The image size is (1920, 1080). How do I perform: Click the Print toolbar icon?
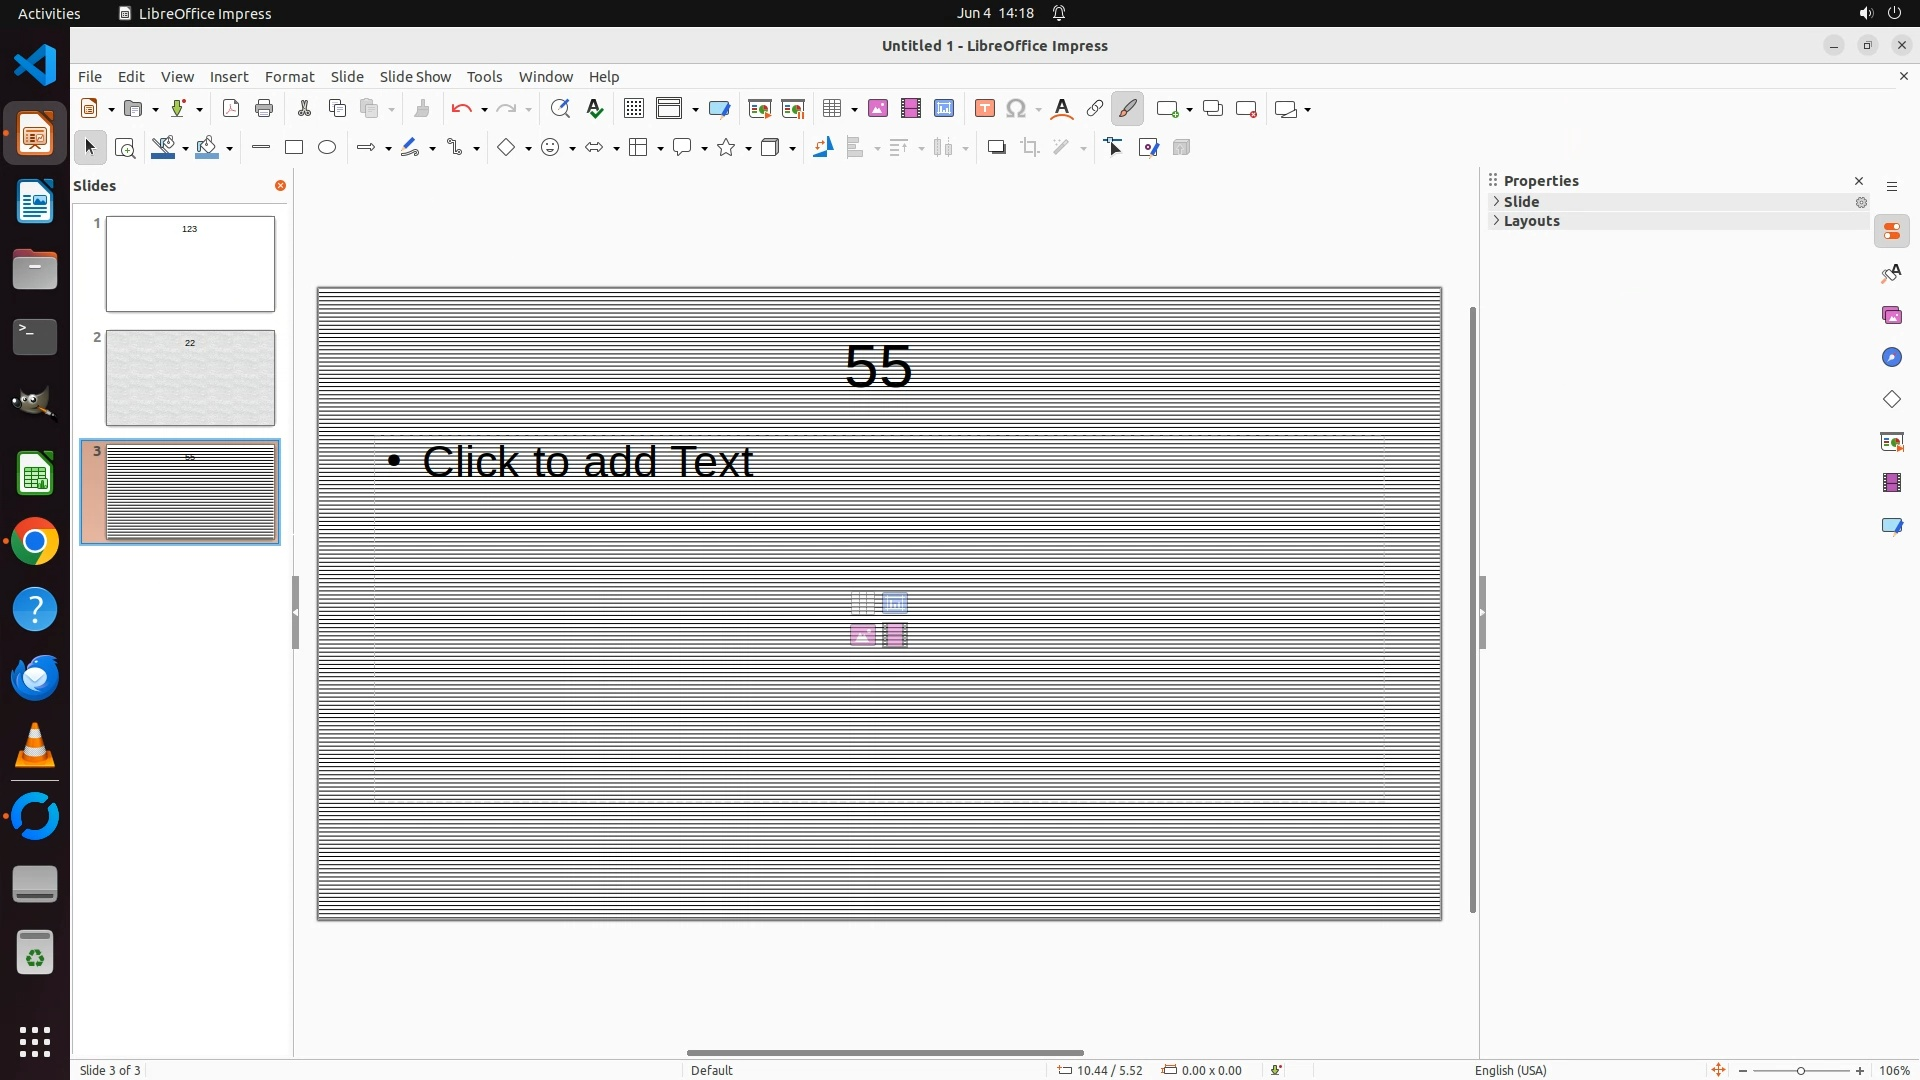[264, 109]
